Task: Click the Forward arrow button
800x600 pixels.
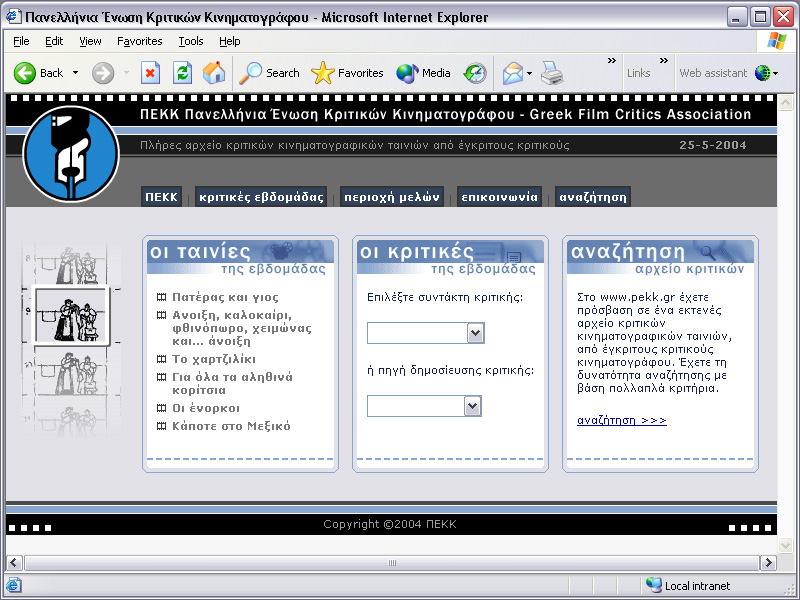Action: point(103,73)
